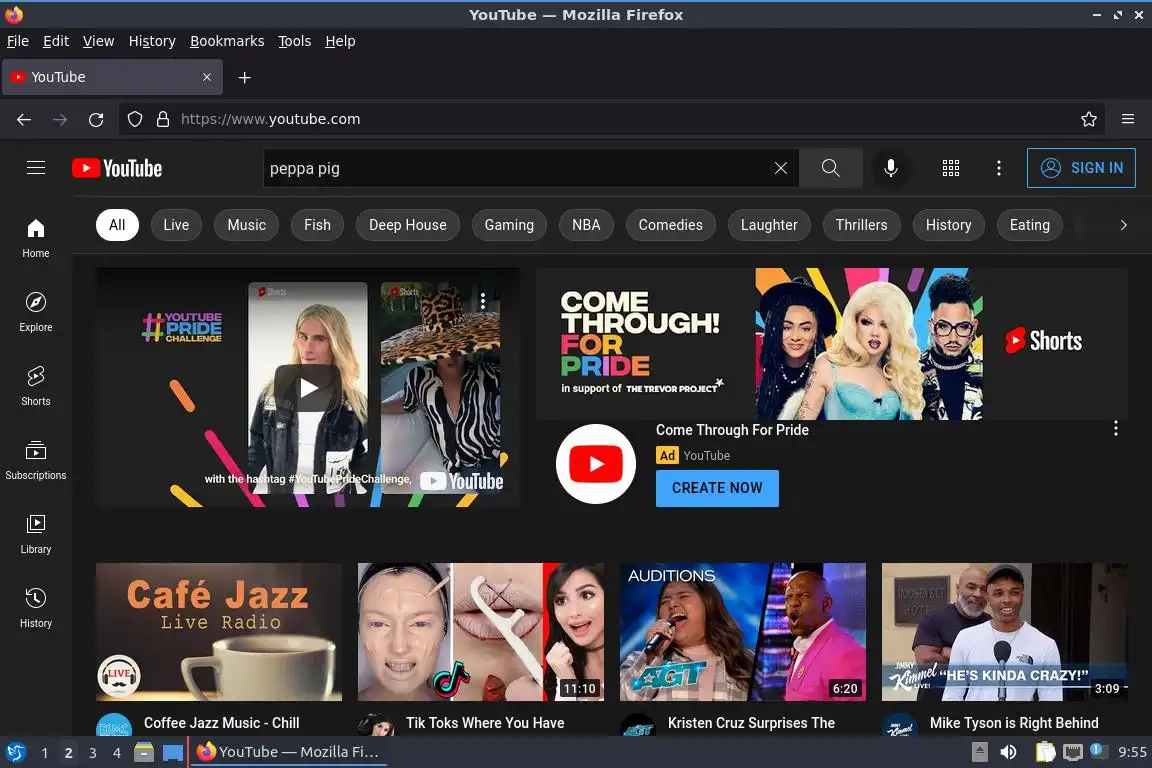This screenshot has width=1152, height=768.
Task: Select the Laughter filter chip
Action: [x=769, y=225]
